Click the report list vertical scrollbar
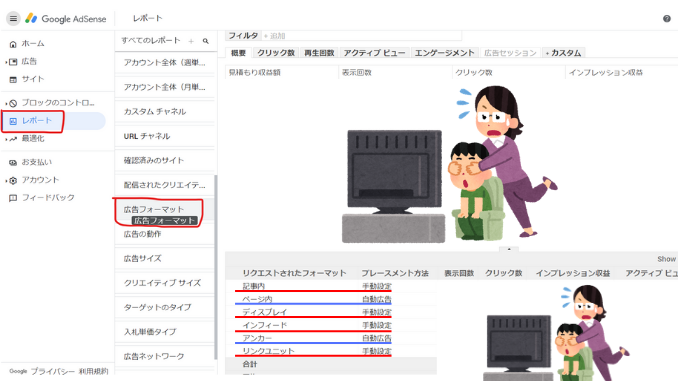 216,267
